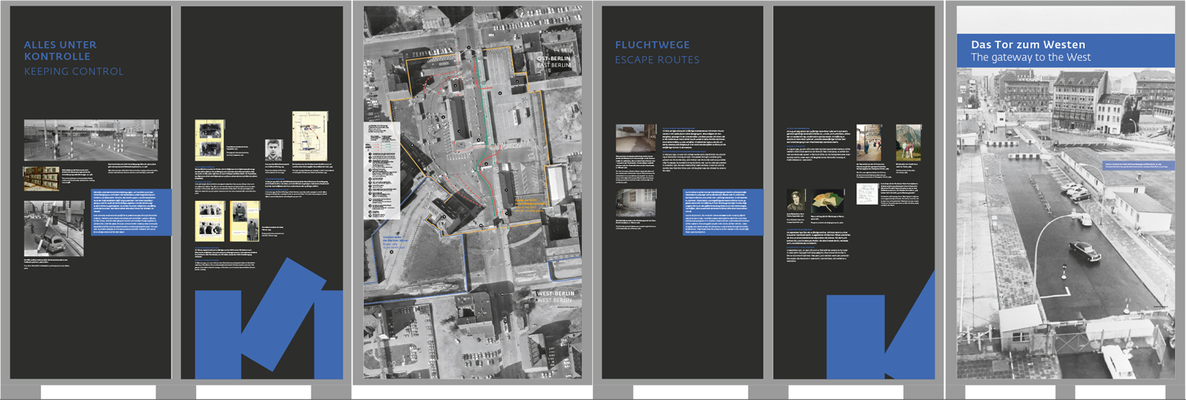Click the large blue K-shaped graphic
This screenshot has width=1186, height=400.
point(269,318)
